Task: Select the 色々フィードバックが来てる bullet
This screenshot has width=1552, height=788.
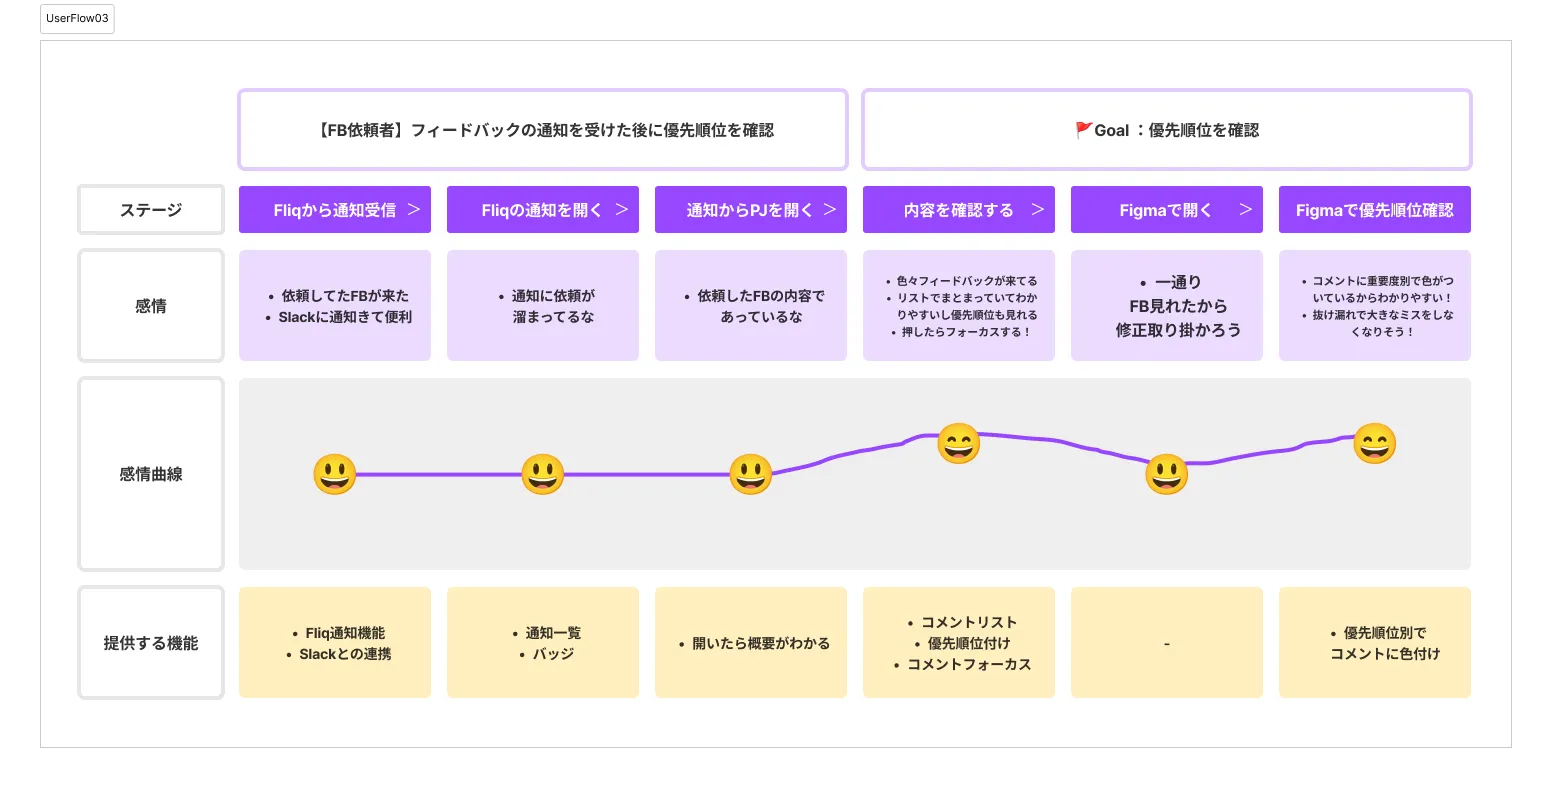Action: (961, 281)
